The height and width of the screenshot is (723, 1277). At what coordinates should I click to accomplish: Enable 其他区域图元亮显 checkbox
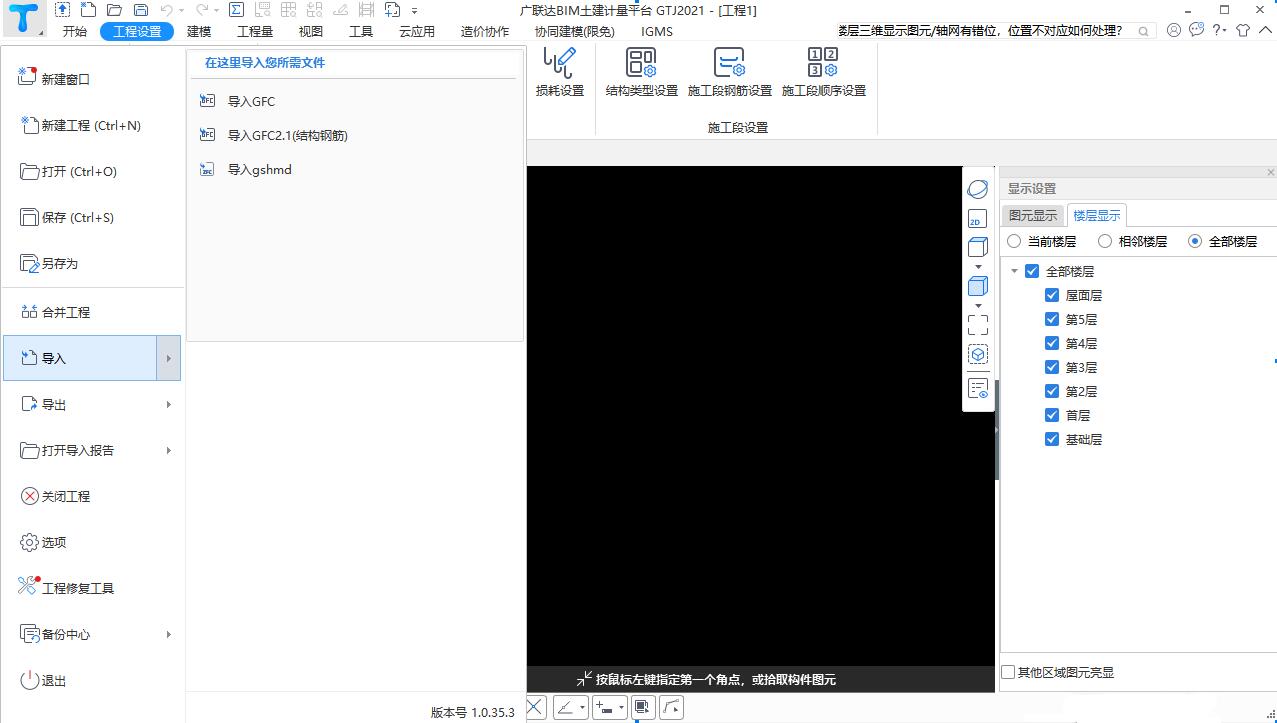coord(1009,672)
